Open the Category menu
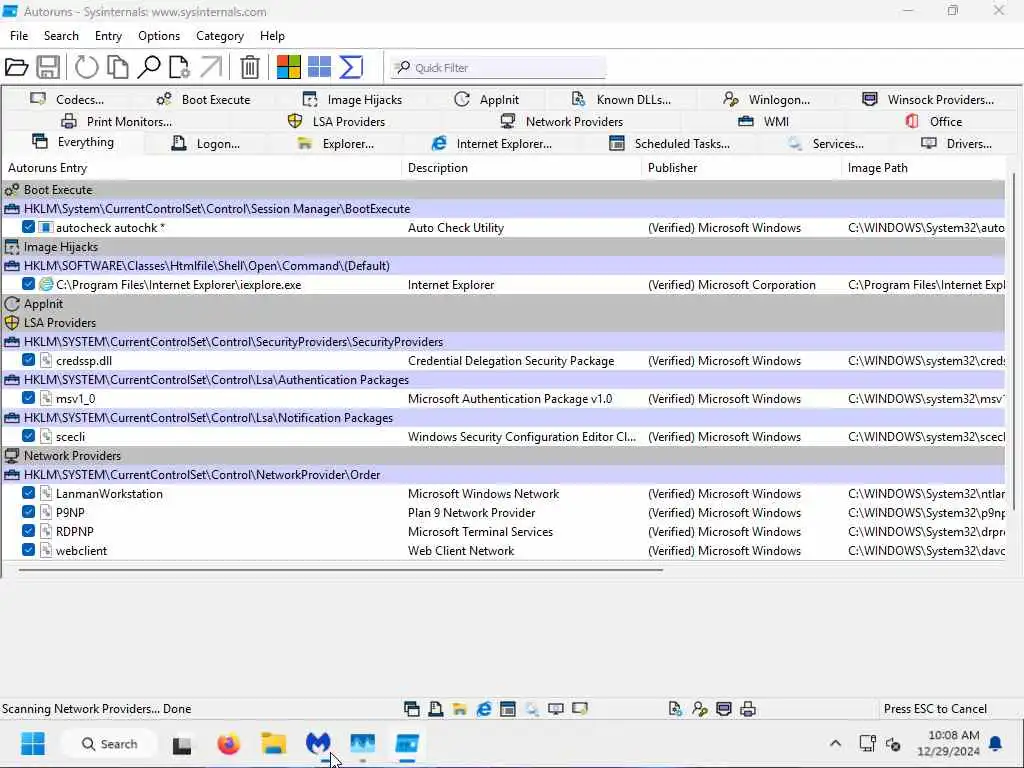 [x=220, y=36]
